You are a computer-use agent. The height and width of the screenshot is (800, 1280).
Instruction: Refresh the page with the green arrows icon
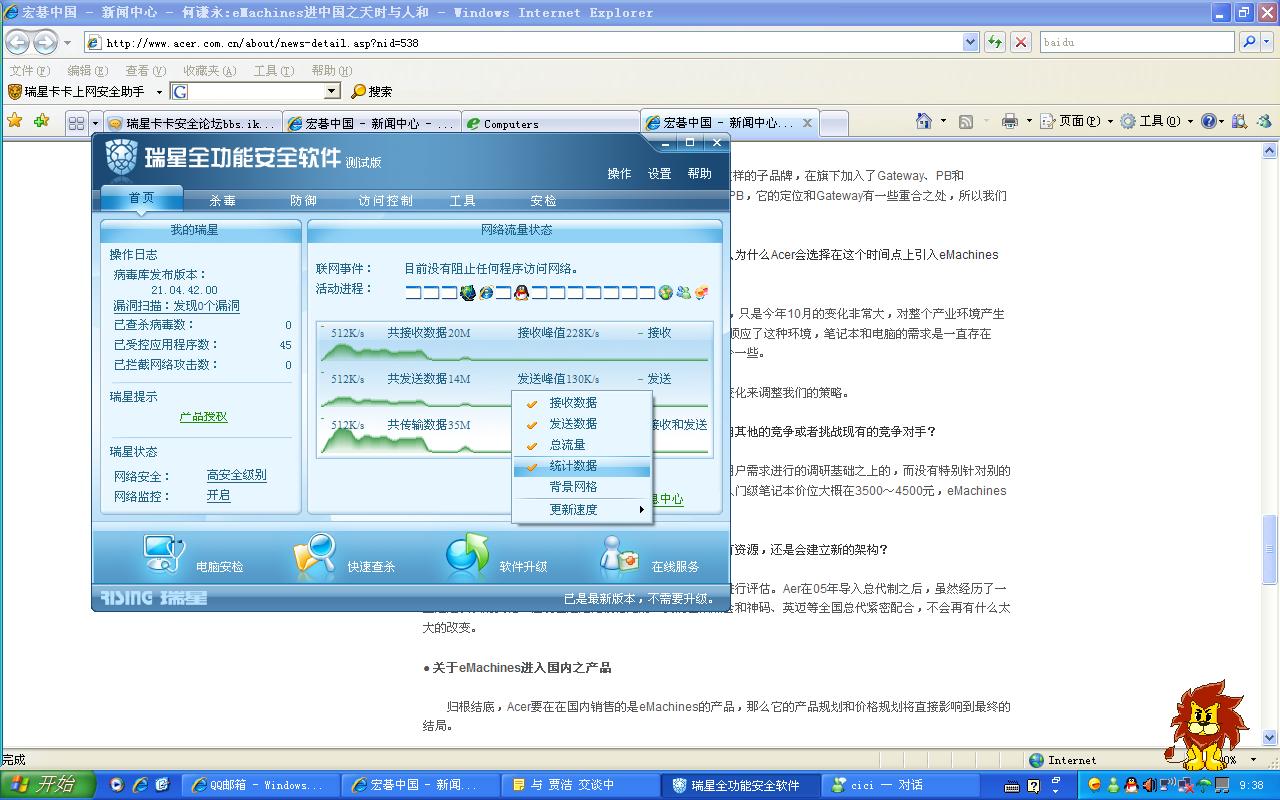[994, 42]
